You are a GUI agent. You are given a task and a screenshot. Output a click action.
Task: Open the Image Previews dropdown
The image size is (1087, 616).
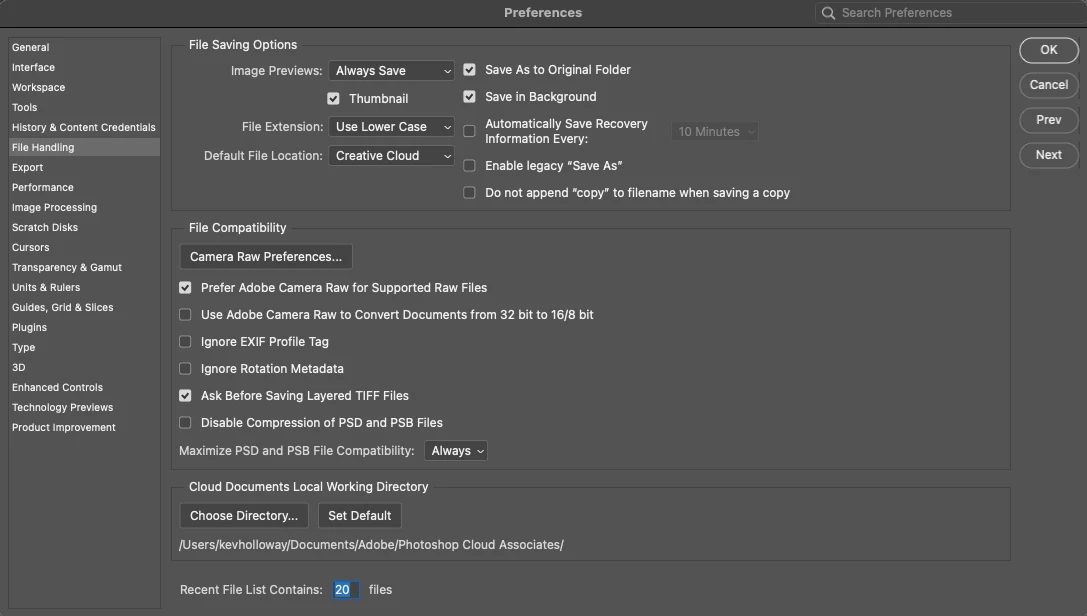[x=392, y=71]
